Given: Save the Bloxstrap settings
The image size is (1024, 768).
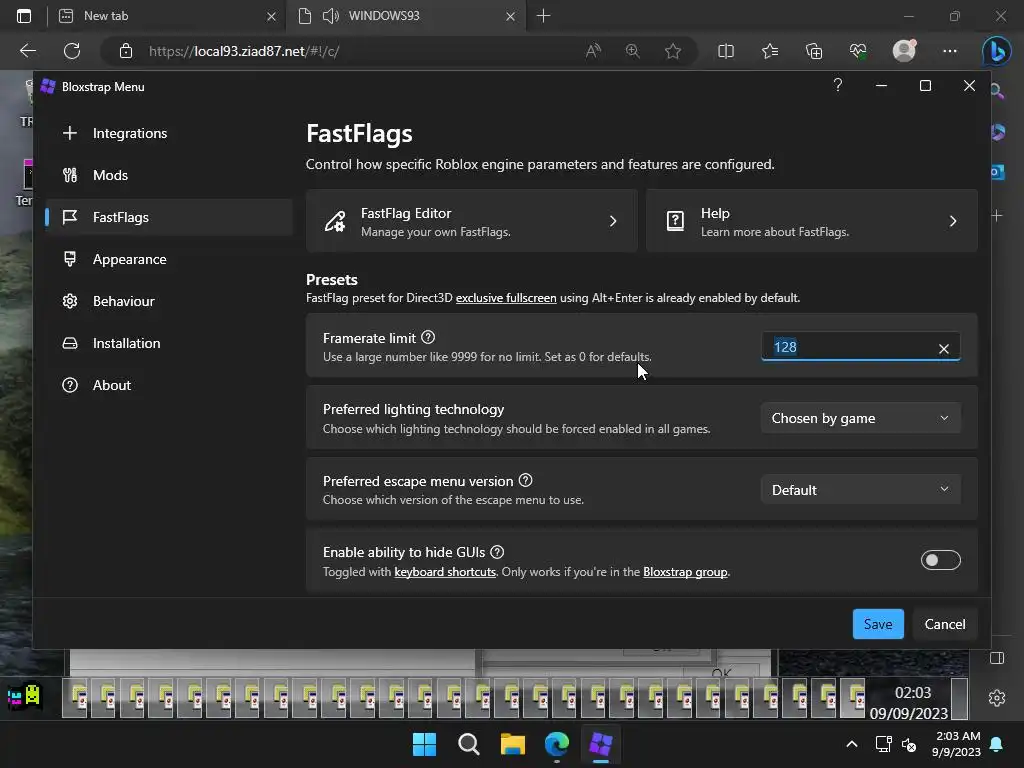Looking at the screenshot, I should click(878, 624).
